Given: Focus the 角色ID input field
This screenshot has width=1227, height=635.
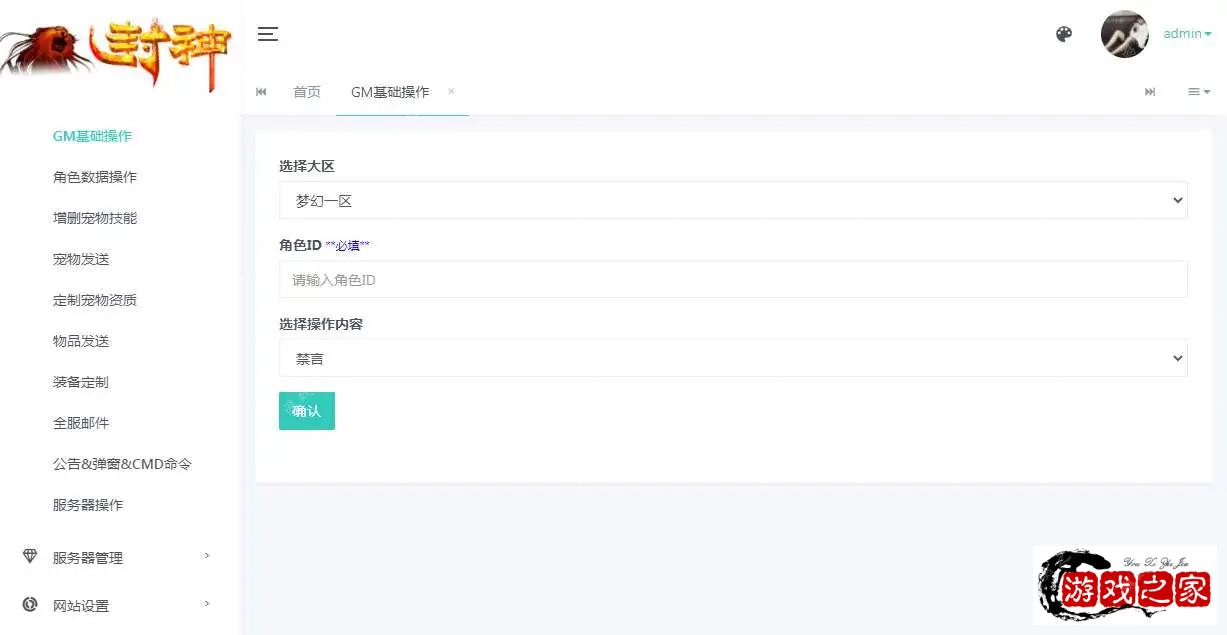Looking at the screenshot, I should point(732,280).
